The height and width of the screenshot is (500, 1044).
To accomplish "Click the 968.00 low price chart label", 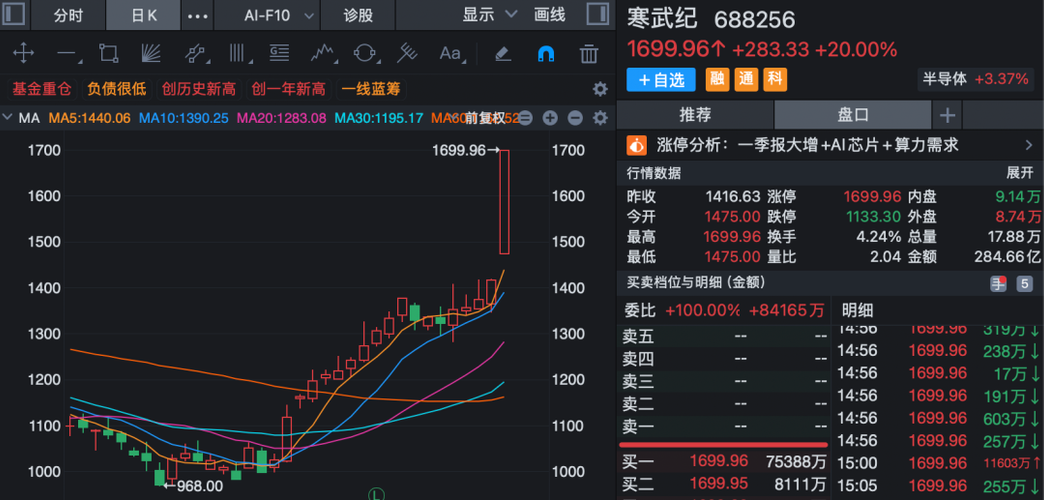I will click(x=202, y=486).
